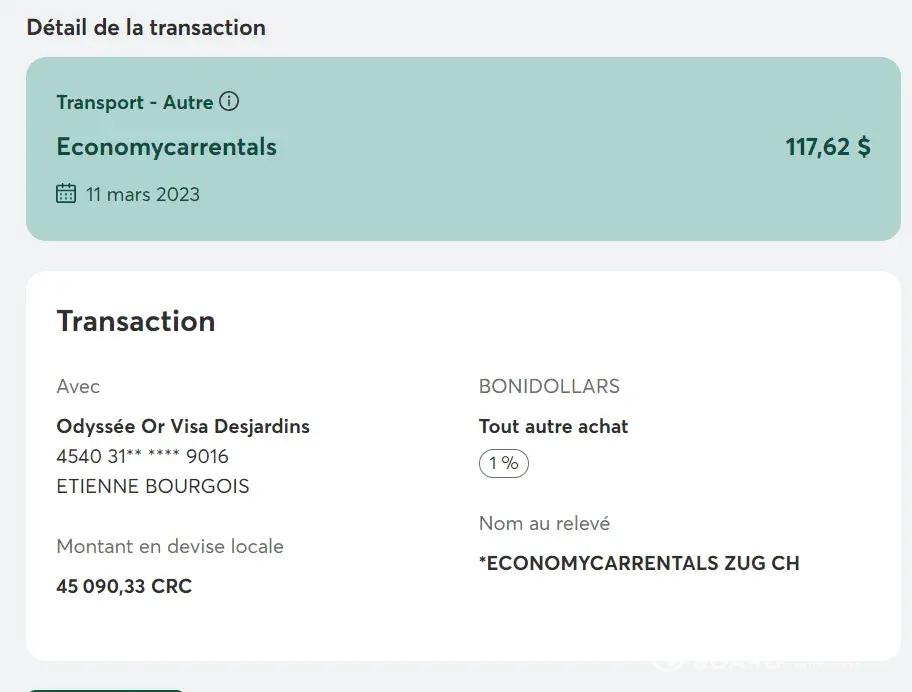Image resolution: width=912 pixels, height=692 pixels.
Task: Click the masked card number ending 9016
Action: click(142, 456)
